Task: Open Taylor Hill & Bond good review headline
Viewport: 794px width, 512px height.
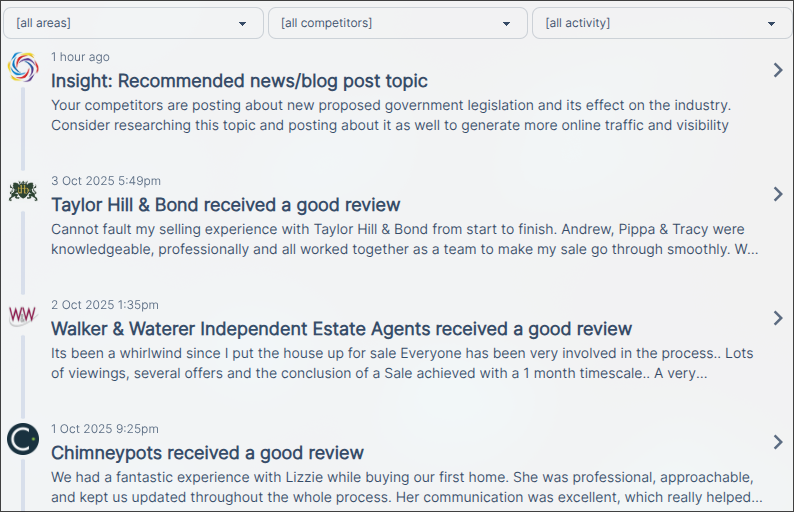Action: coord(225,205)
